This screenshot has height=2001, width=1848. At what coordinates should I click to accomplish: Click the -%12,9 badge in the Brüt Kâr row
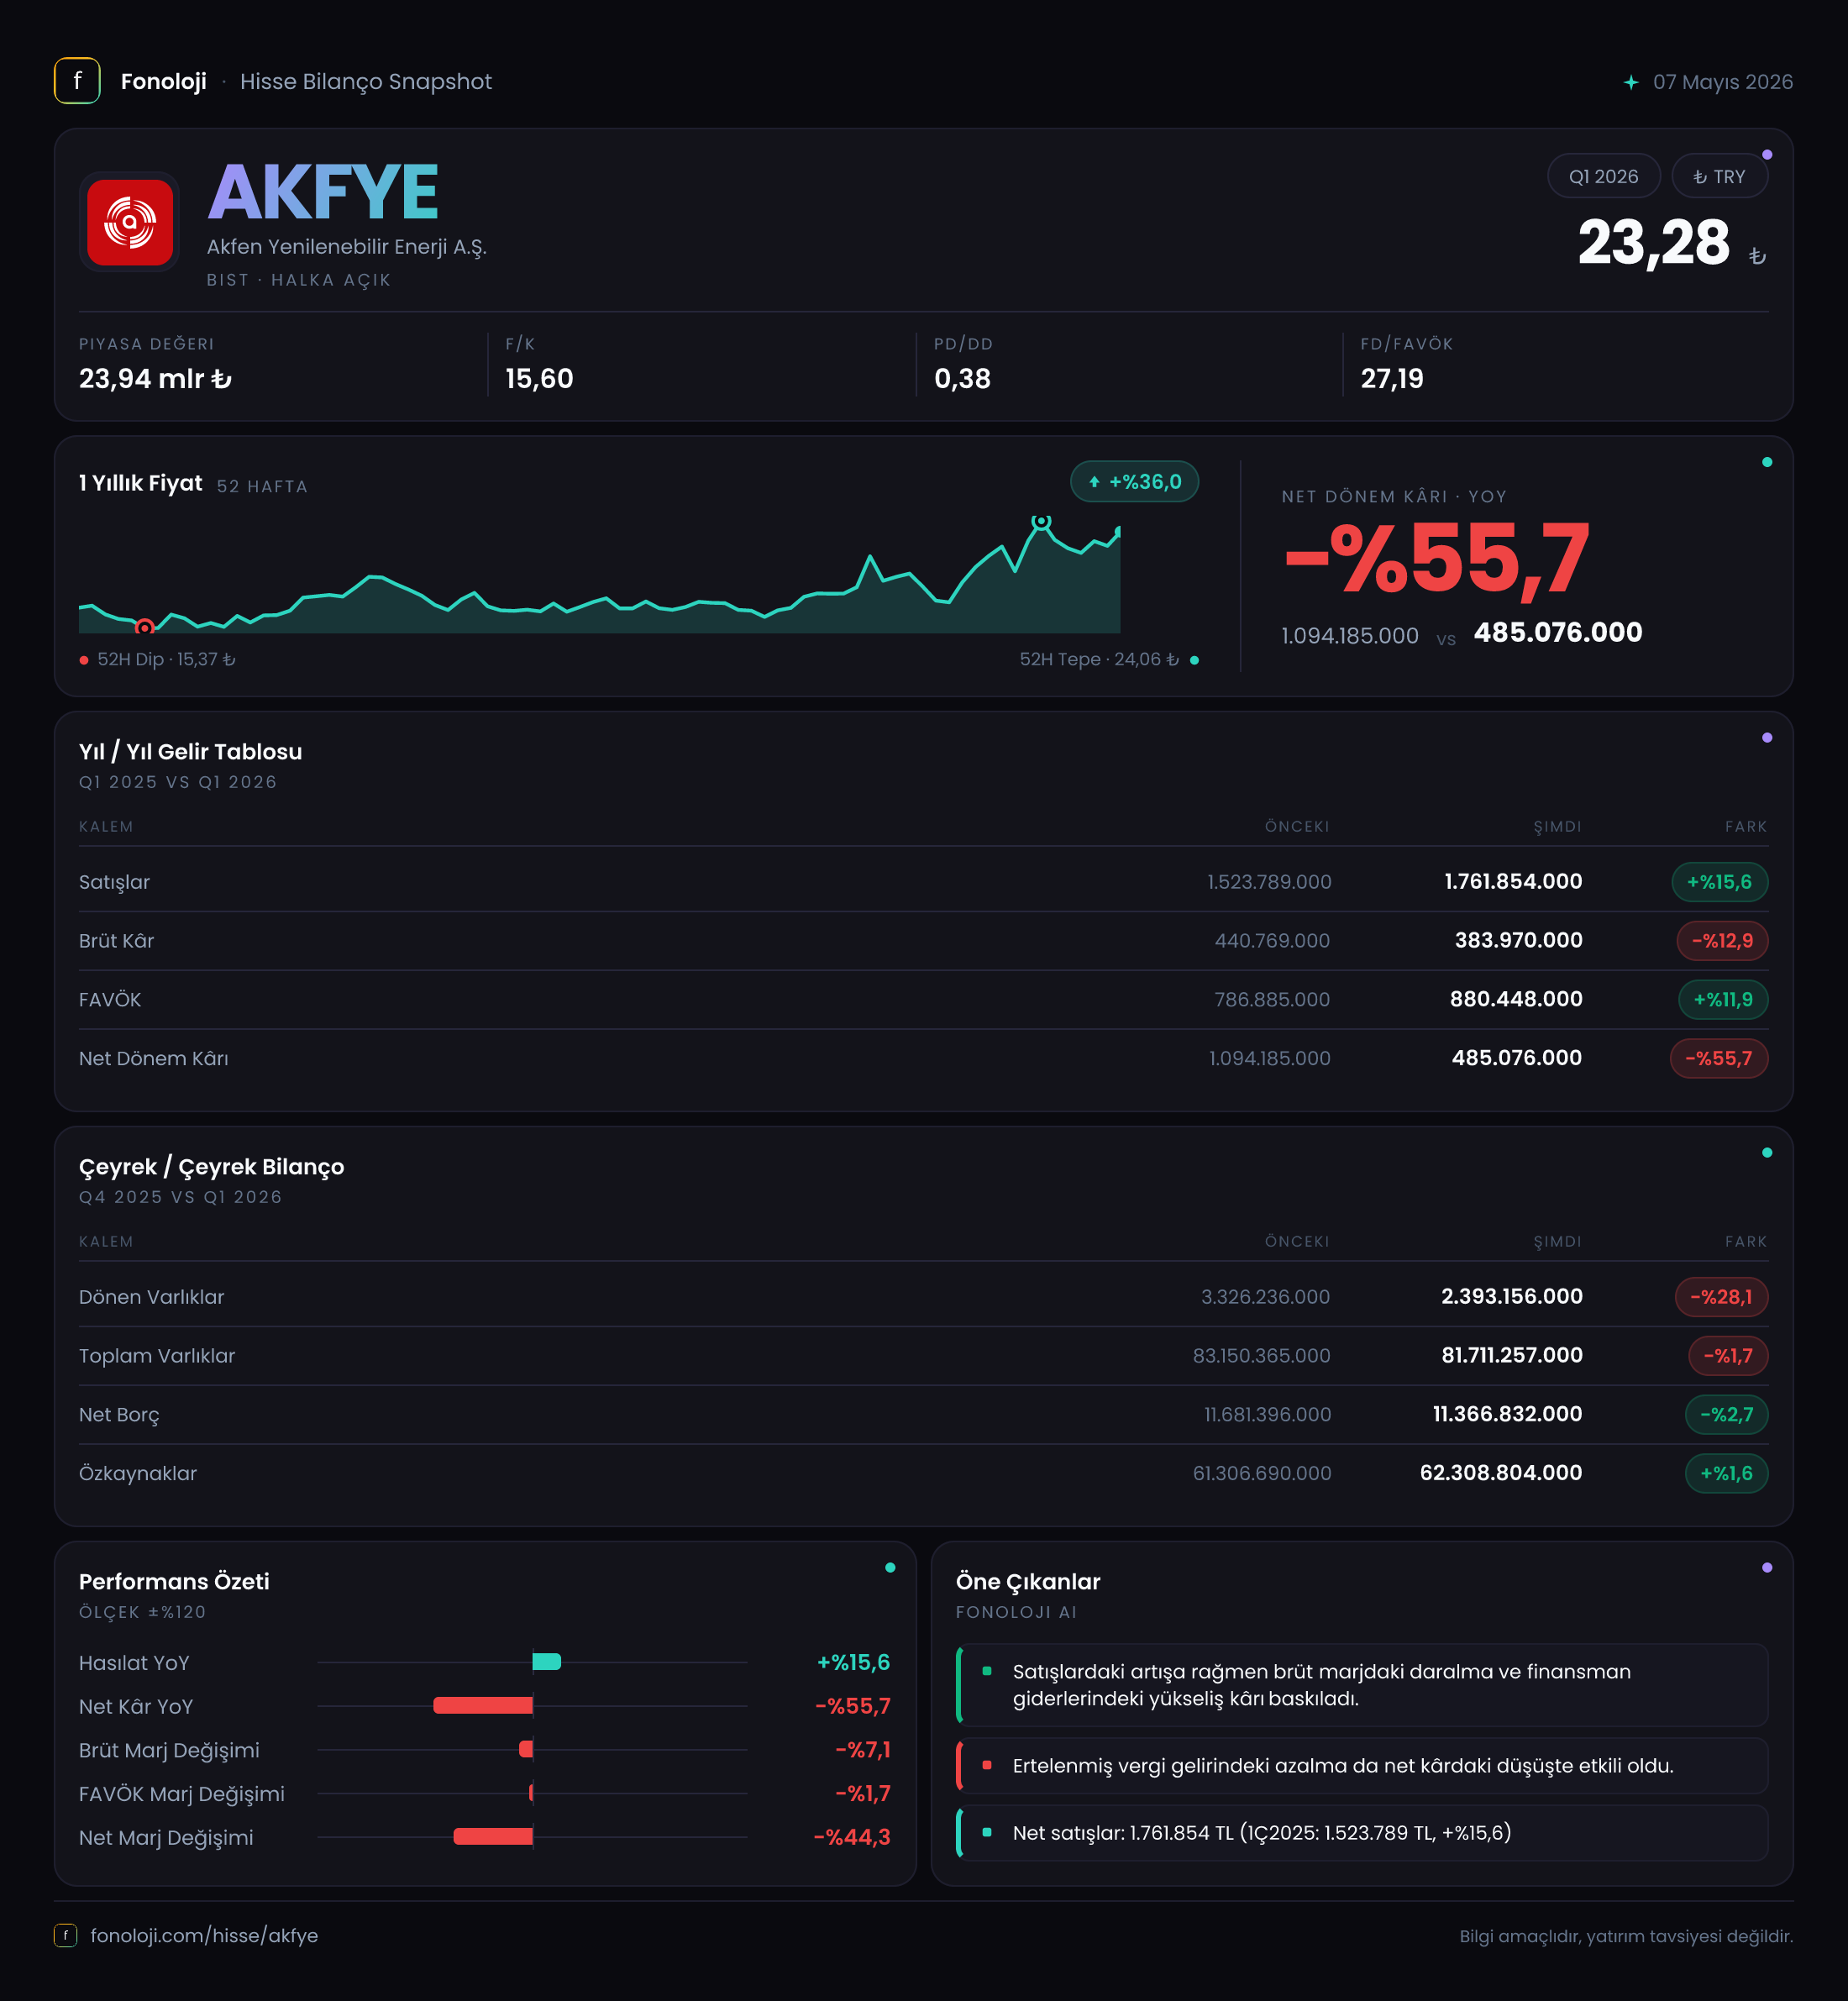1722,941
